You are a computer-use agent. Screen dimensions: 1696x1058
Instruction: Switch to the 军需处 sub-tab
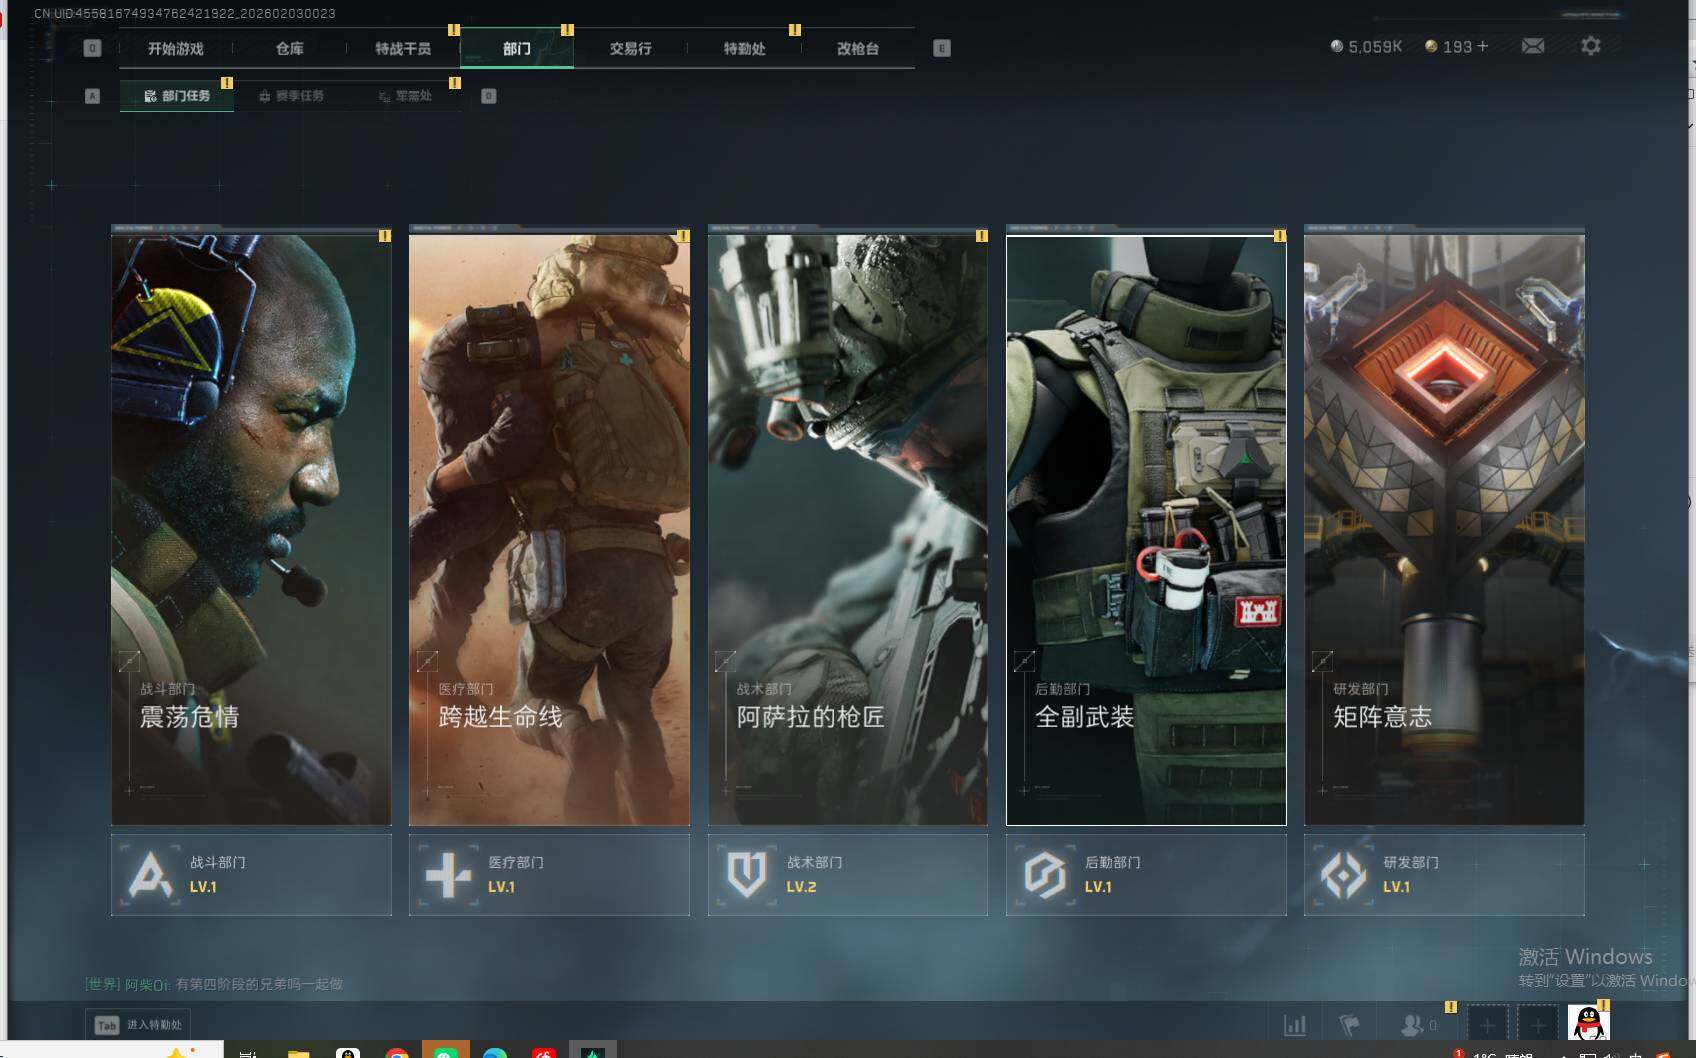(405, 96)
